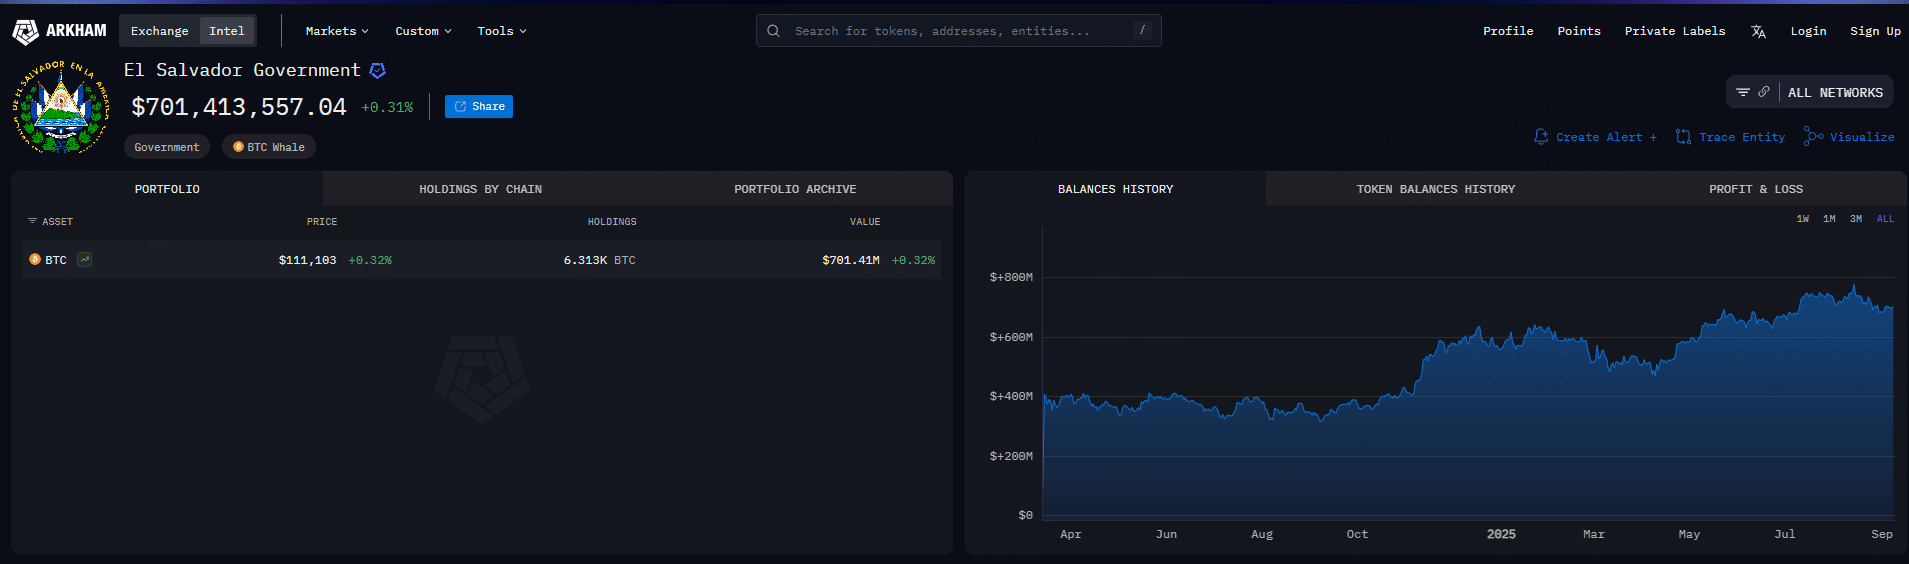Open the network filter lines icon
This screenshot has width=1909, height=564.
pyautogui.click(x=1743, y=92)
